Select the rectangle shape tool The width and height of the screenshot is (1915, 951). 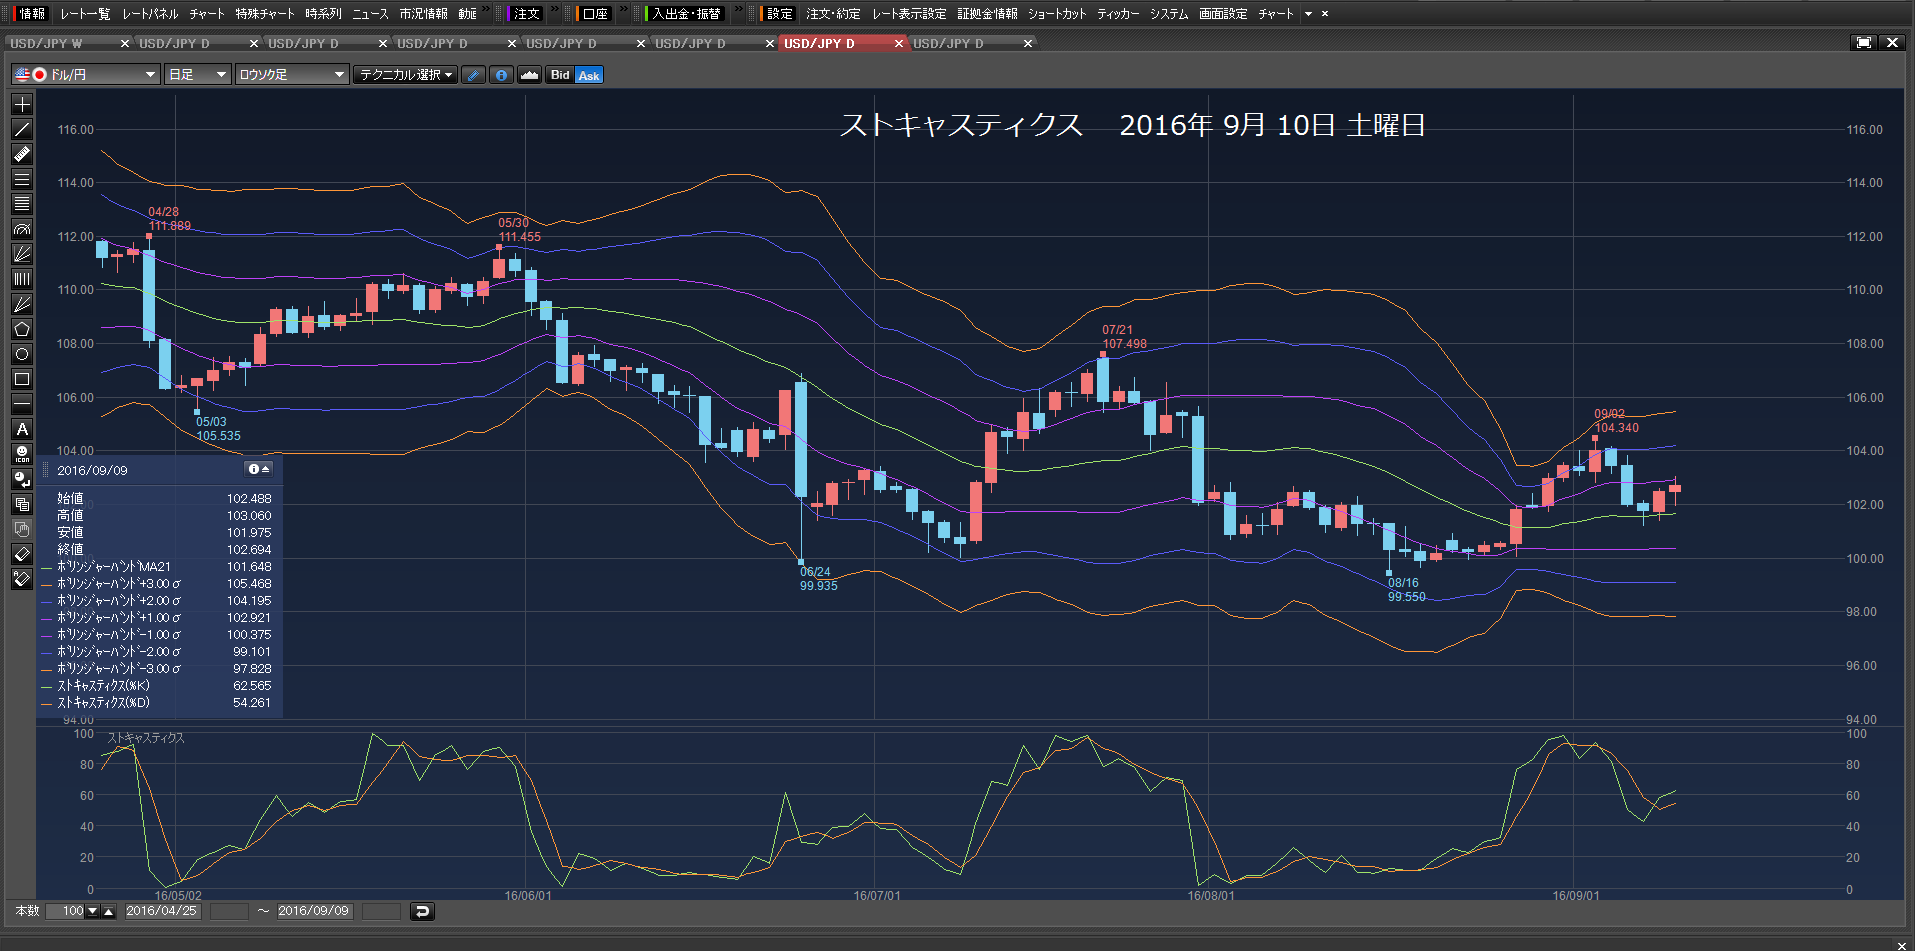pos(22,379)
